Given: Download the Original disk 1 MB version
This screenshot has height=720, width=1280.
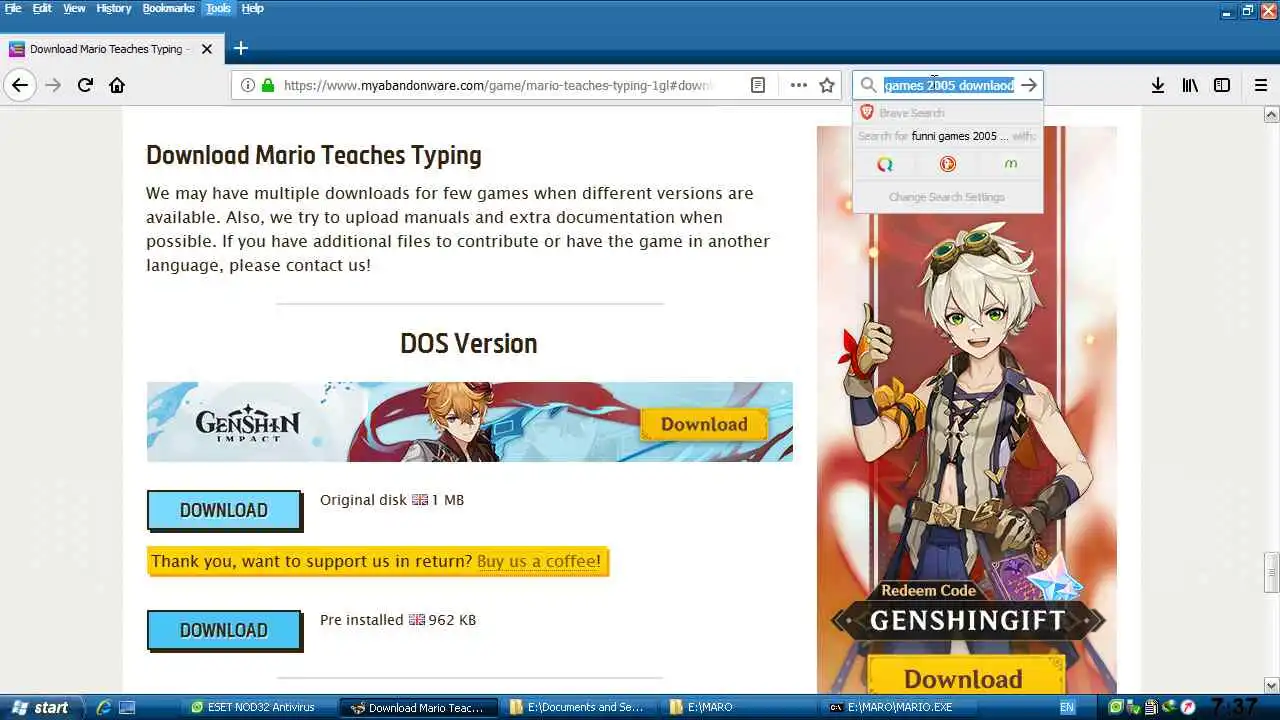Looking at the screenshot, I should pos(224,510).
